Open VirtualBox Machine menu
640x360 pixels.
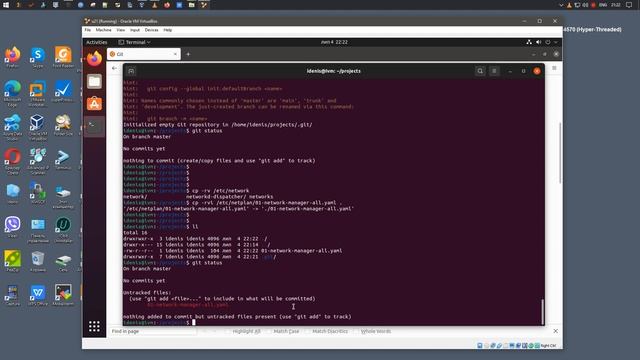point(103,30)
